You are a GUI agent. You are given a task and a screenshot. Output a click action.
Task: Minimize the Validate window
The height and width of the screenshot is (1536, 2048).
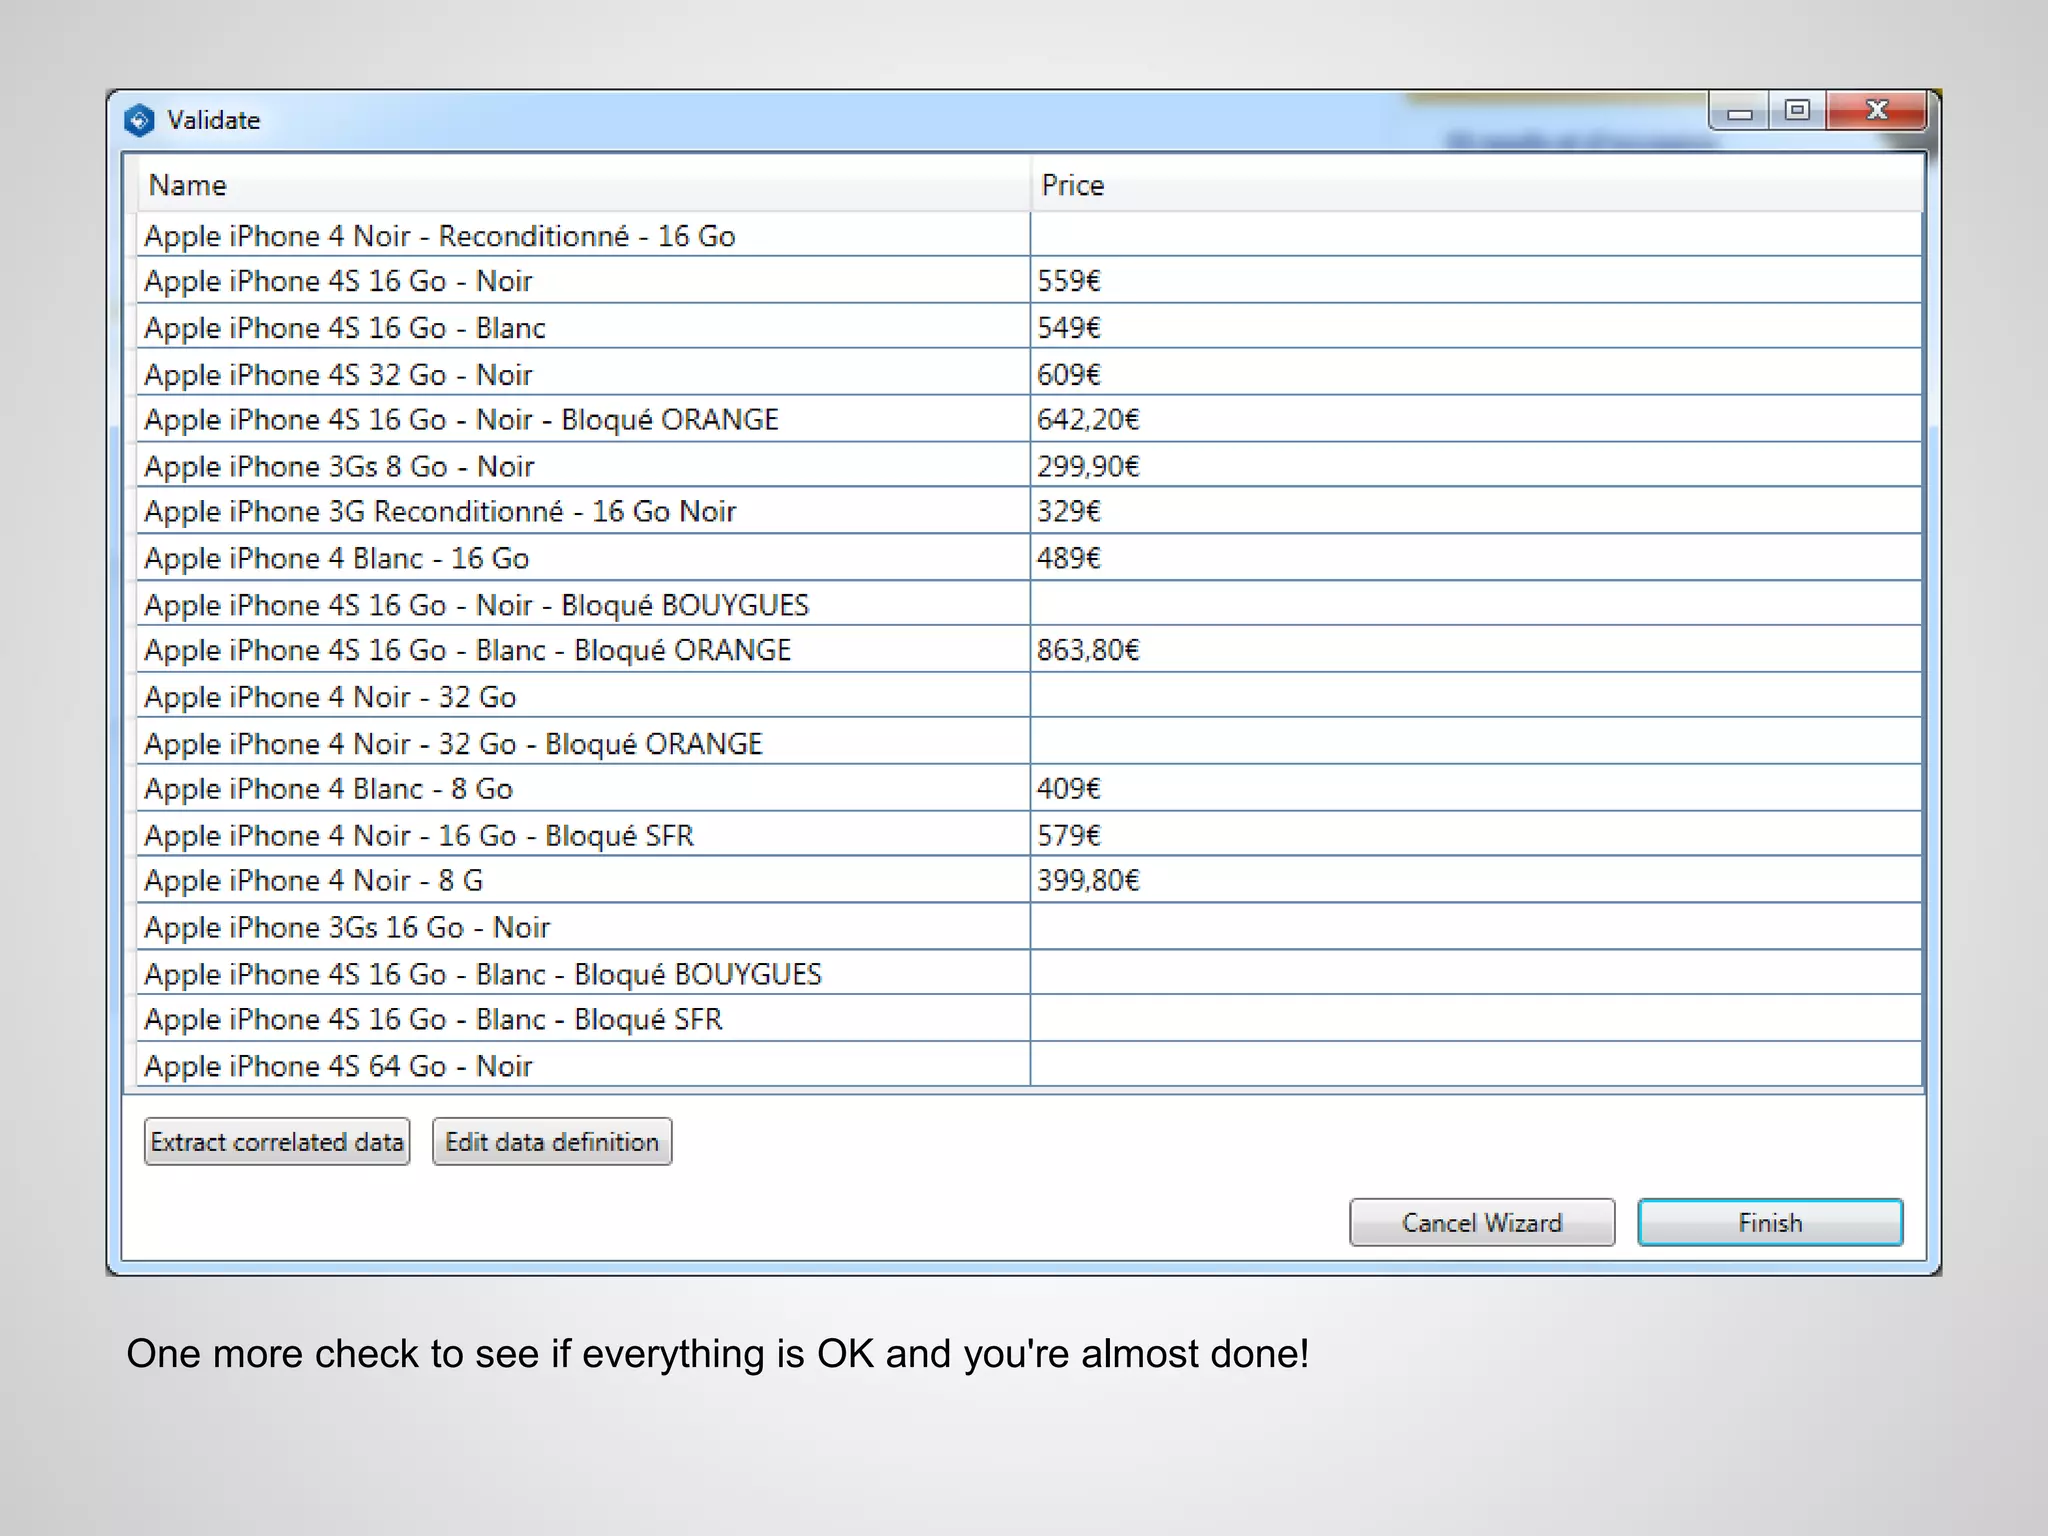tap(1740, 112)
